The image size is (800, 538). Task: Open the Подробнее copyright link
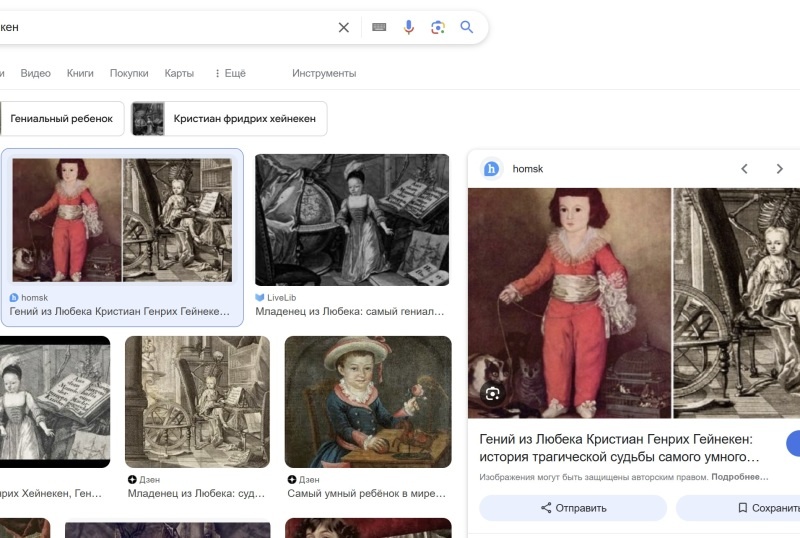pos(739,477)
